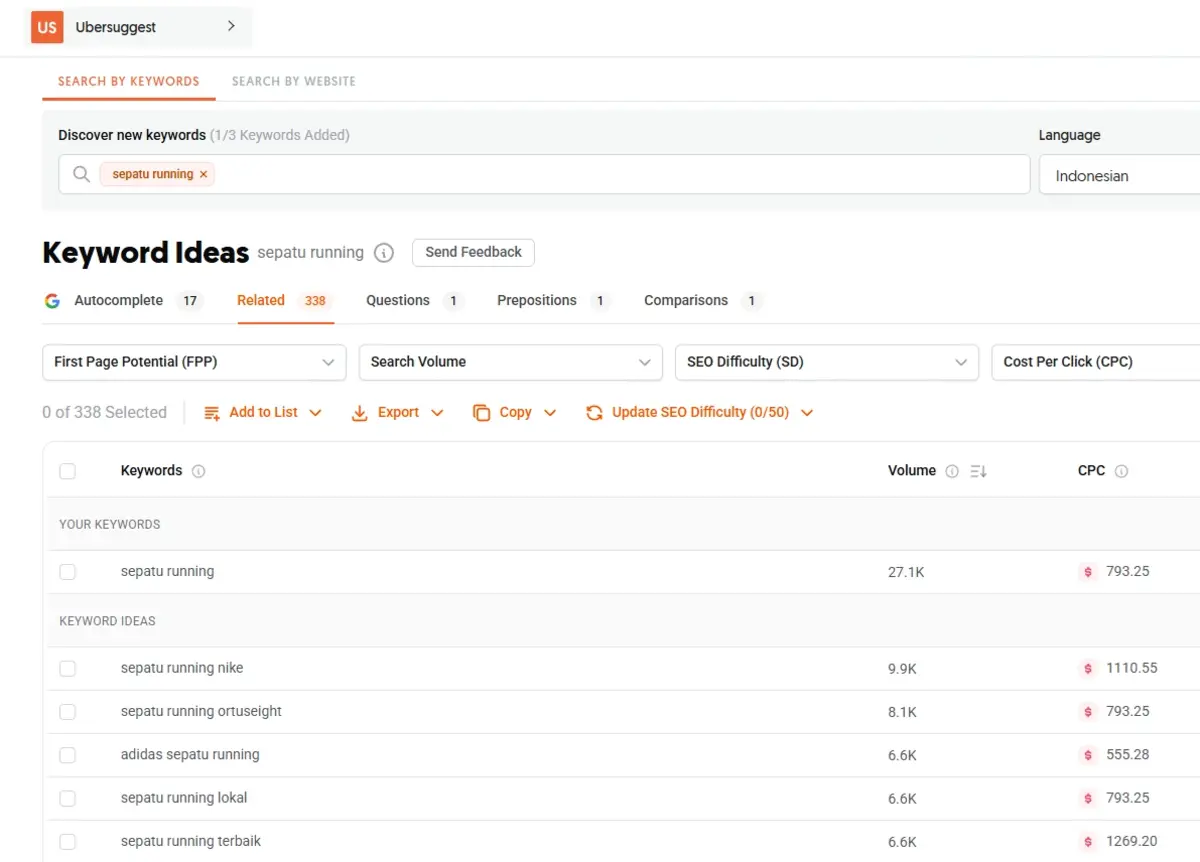Click the info icon next to CPC header

click(1121, 471)
